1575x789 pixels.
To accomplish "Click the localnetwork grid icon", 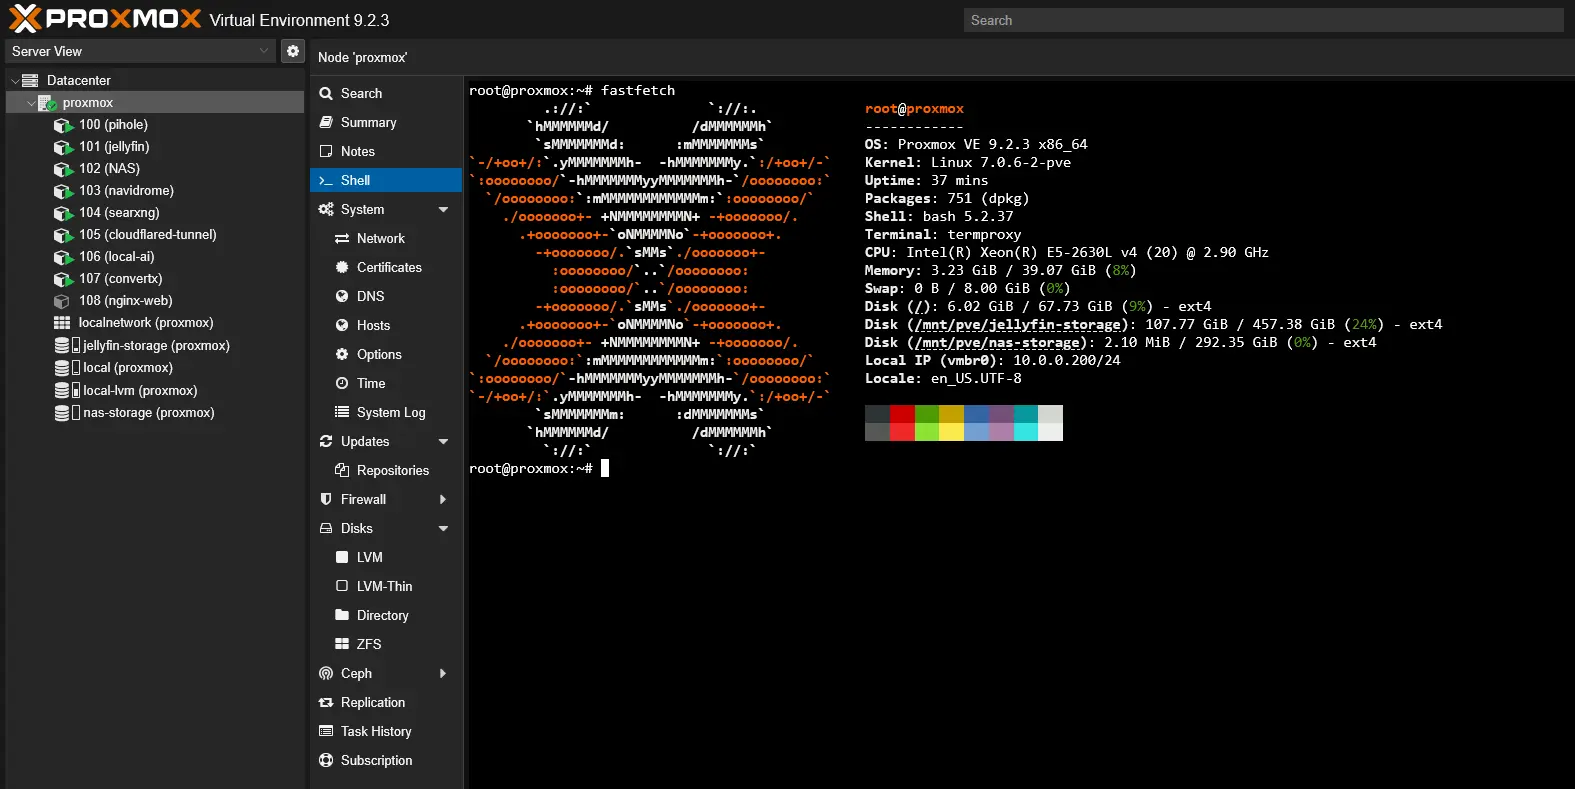I will point(62,323).
